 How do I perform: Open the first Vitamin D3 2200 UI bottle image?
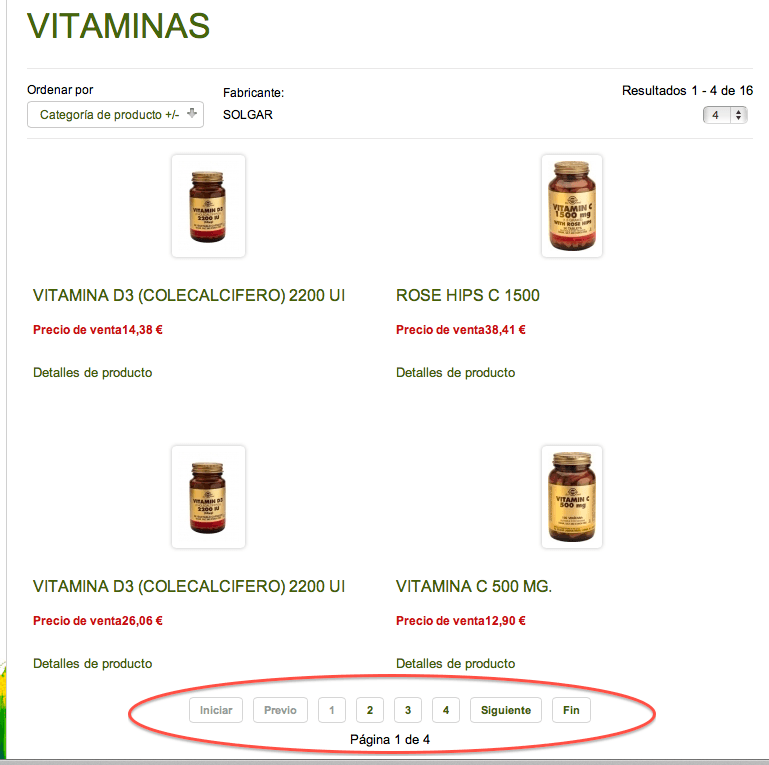208,206
